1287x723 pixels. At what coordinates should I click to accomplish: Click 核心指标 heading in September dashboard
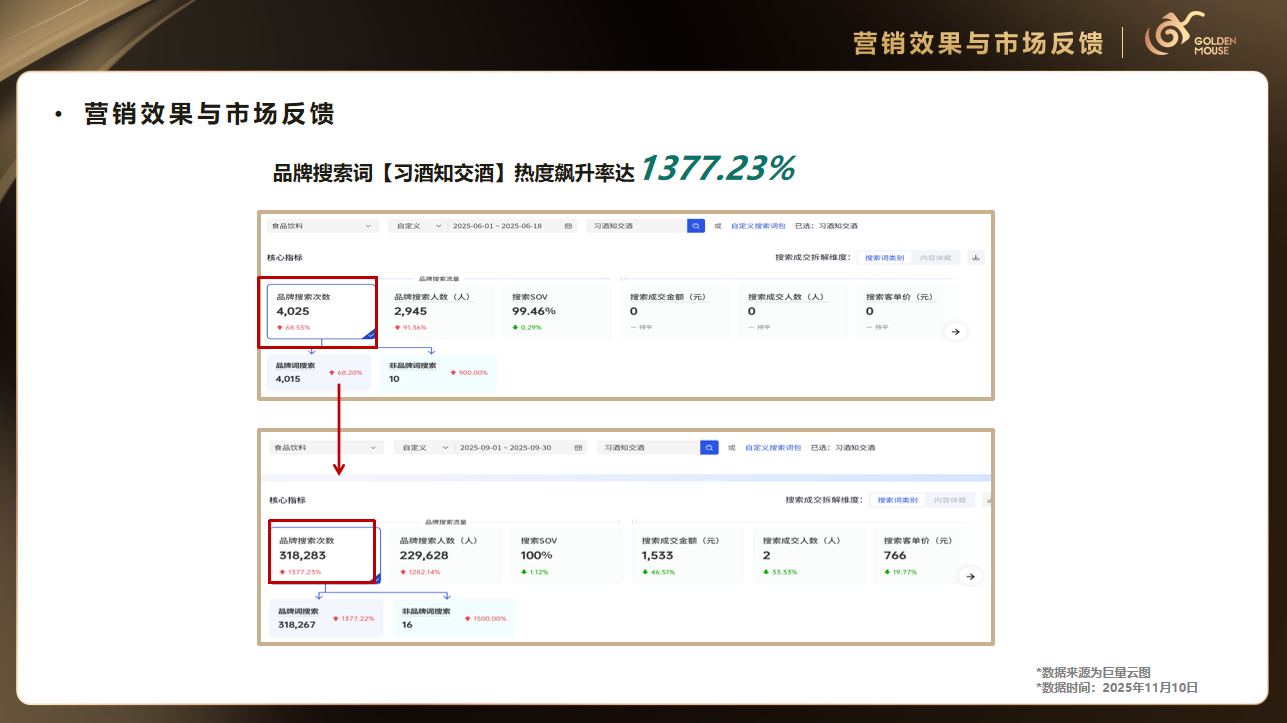(x=287, y=499)
